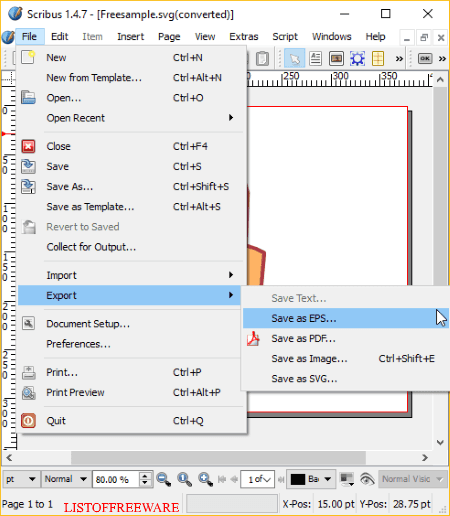Click the PDF OK button tool icon
This screenshot has width=450, height=516.
coord(425,59)
